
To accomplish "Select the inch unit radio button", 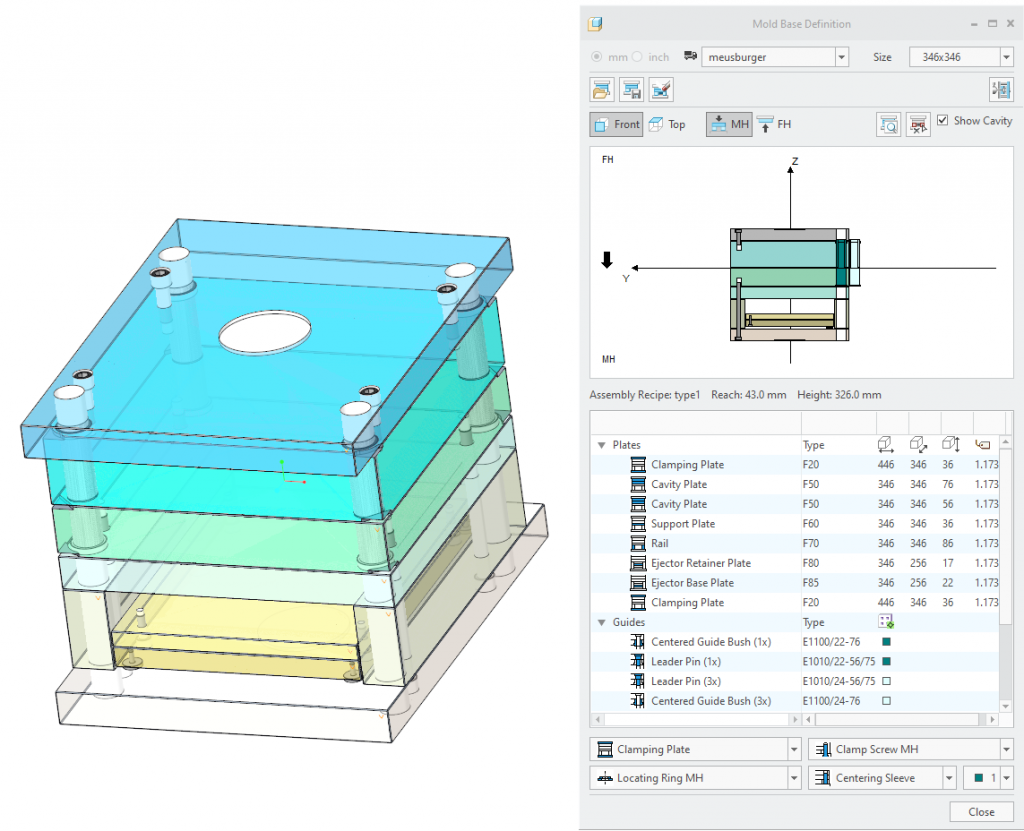I will coord(637,57).
